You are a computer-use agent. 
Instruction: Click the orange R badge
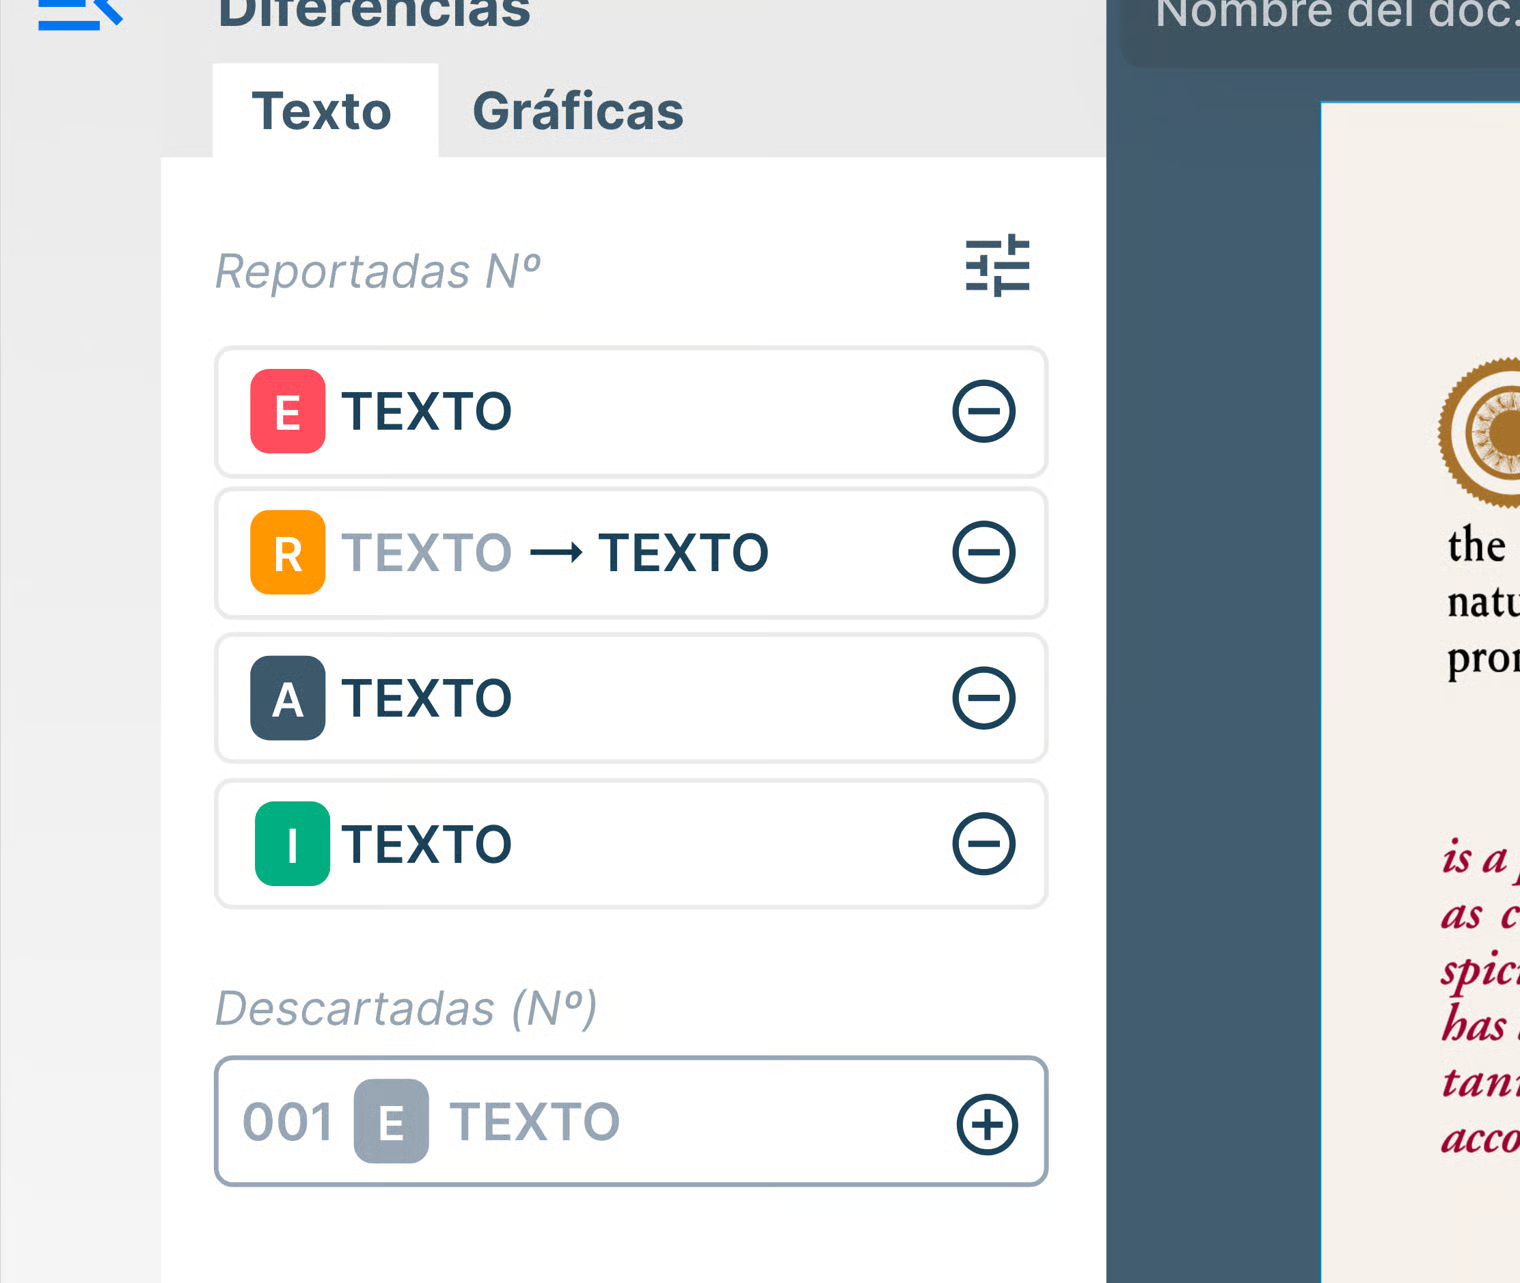288,552
